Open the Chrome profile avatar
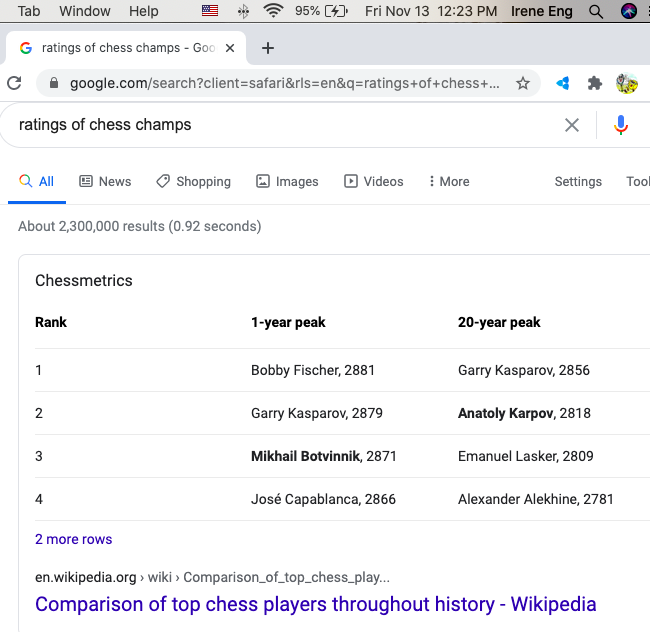This screenshot has height=632, width=650. pos(627,84)
